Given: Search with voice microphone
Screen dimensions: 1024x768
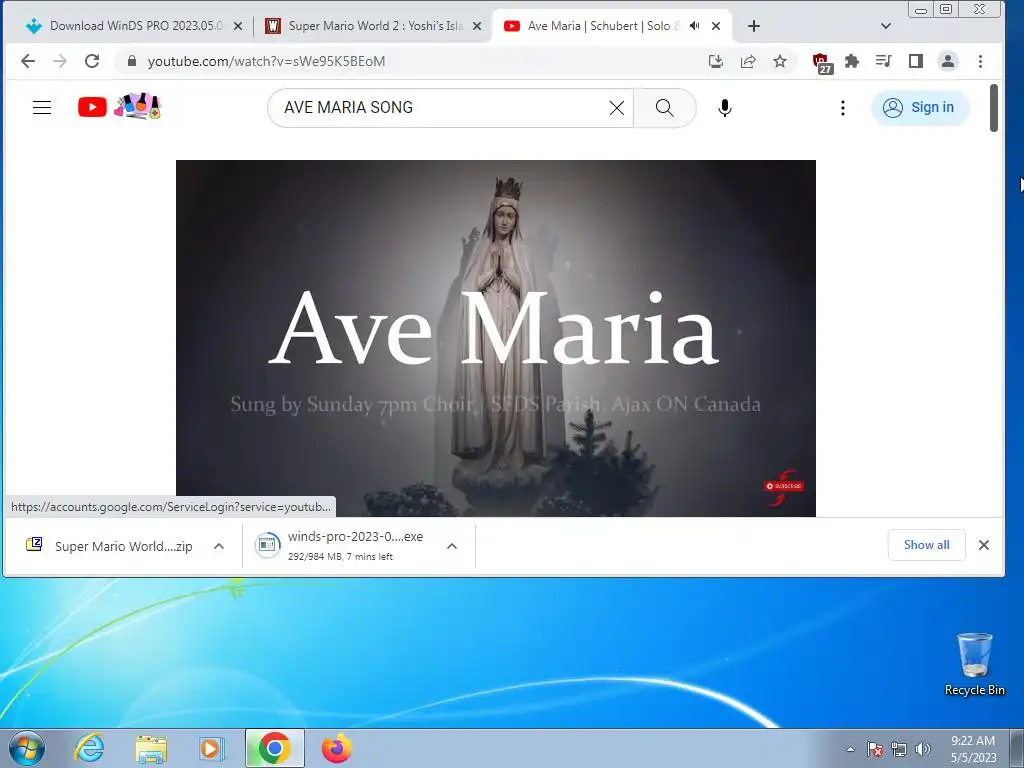Looking at the screenshot, I should [724, 108].
